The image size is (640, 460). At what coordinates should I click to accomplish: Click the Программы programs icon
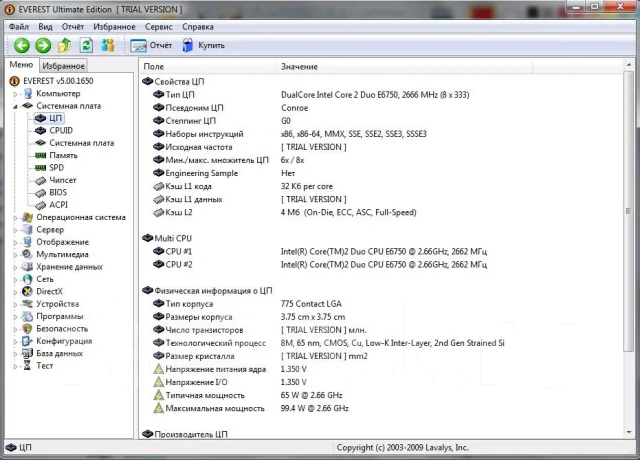[27, 316]
